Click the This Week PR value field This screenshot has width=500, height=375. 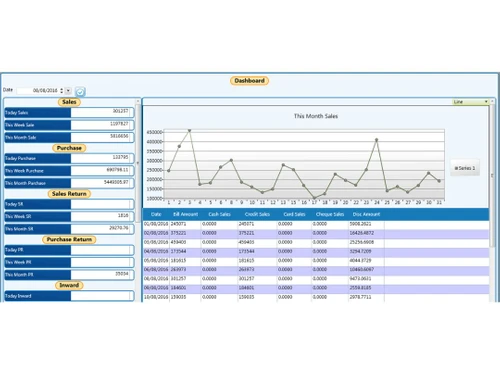102,262
